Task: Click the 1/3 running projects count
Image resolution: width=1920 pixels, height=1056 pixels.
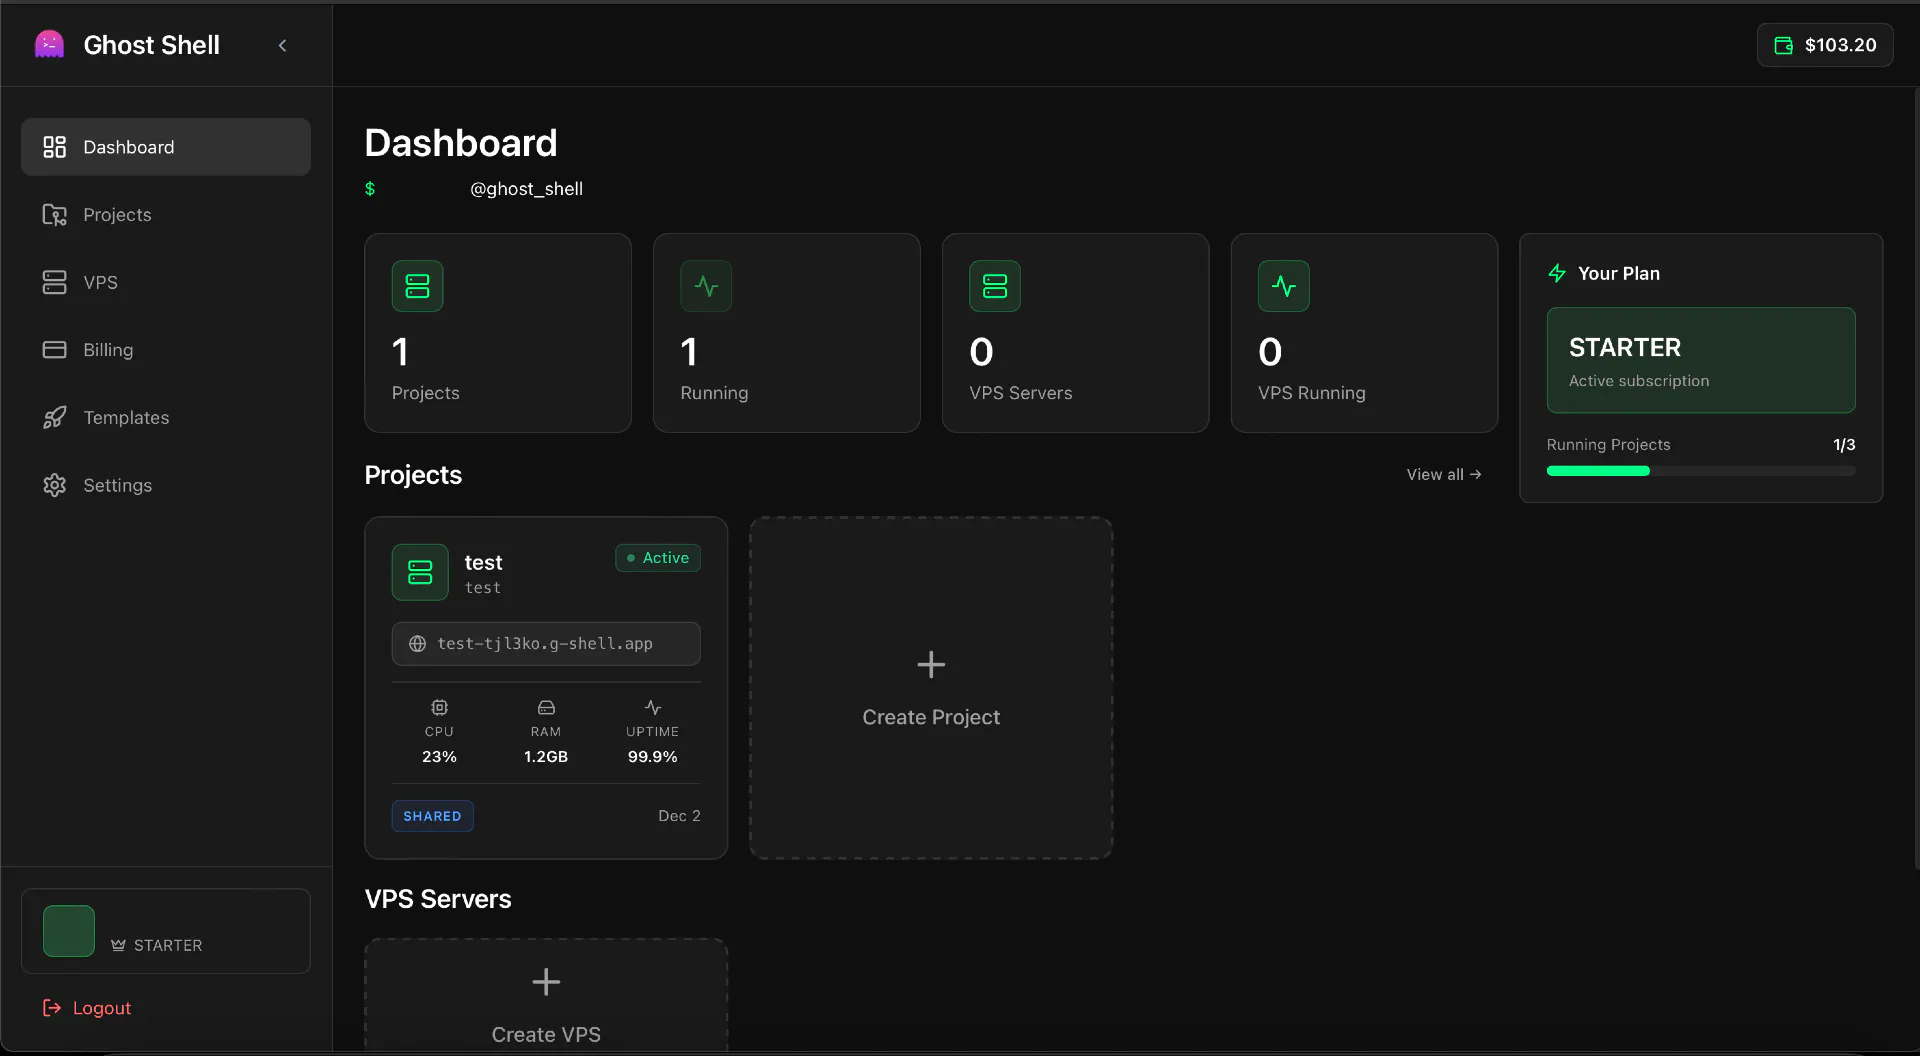Action: (x=1844, y=445)
